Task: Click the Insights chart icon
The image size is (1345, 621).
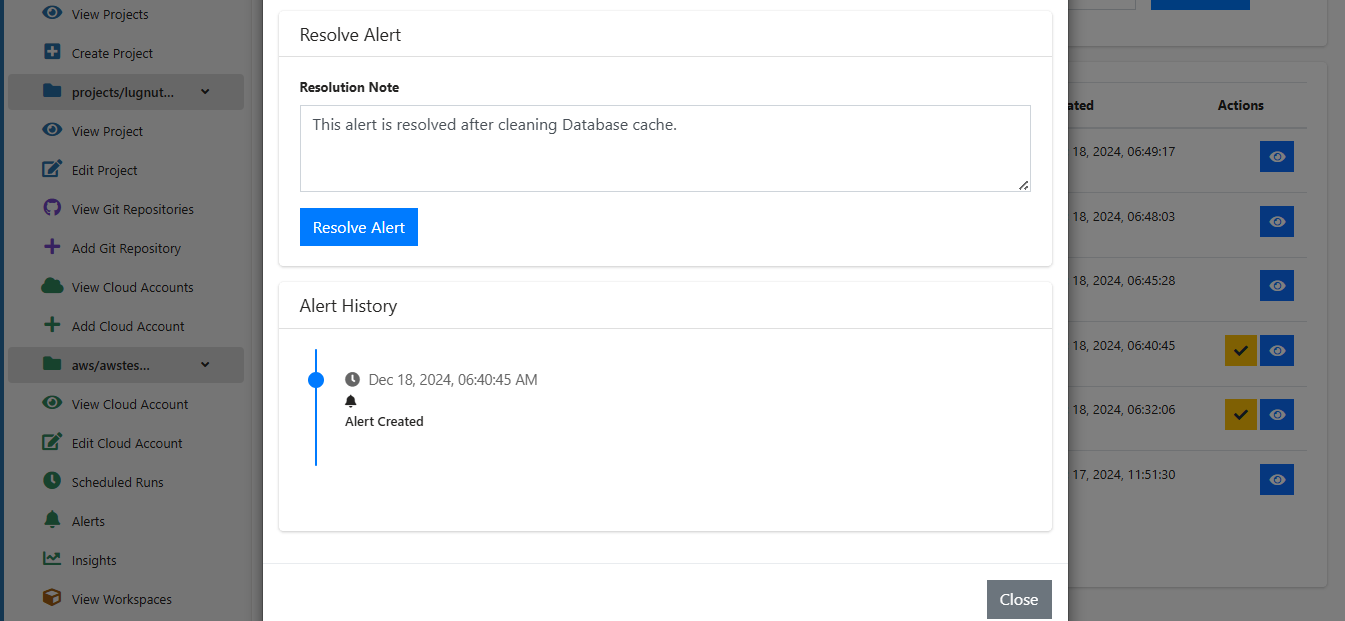Action: point(53,560)
